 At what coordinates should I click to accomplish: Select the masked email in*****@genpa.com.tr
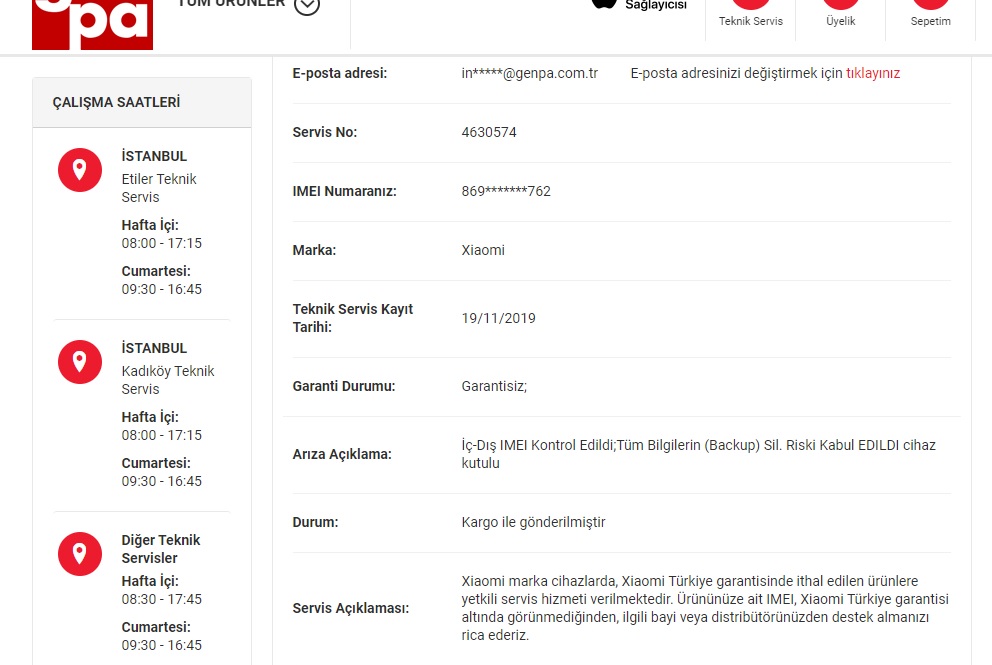(530, 73)
